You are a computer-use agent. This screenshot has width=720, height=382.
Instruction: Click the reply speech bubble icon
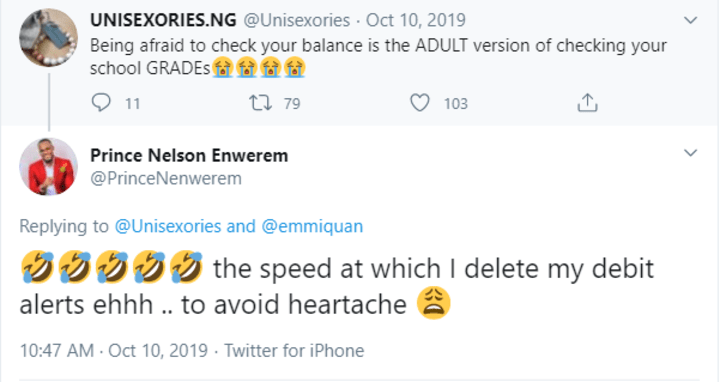(x=101, y=103)
